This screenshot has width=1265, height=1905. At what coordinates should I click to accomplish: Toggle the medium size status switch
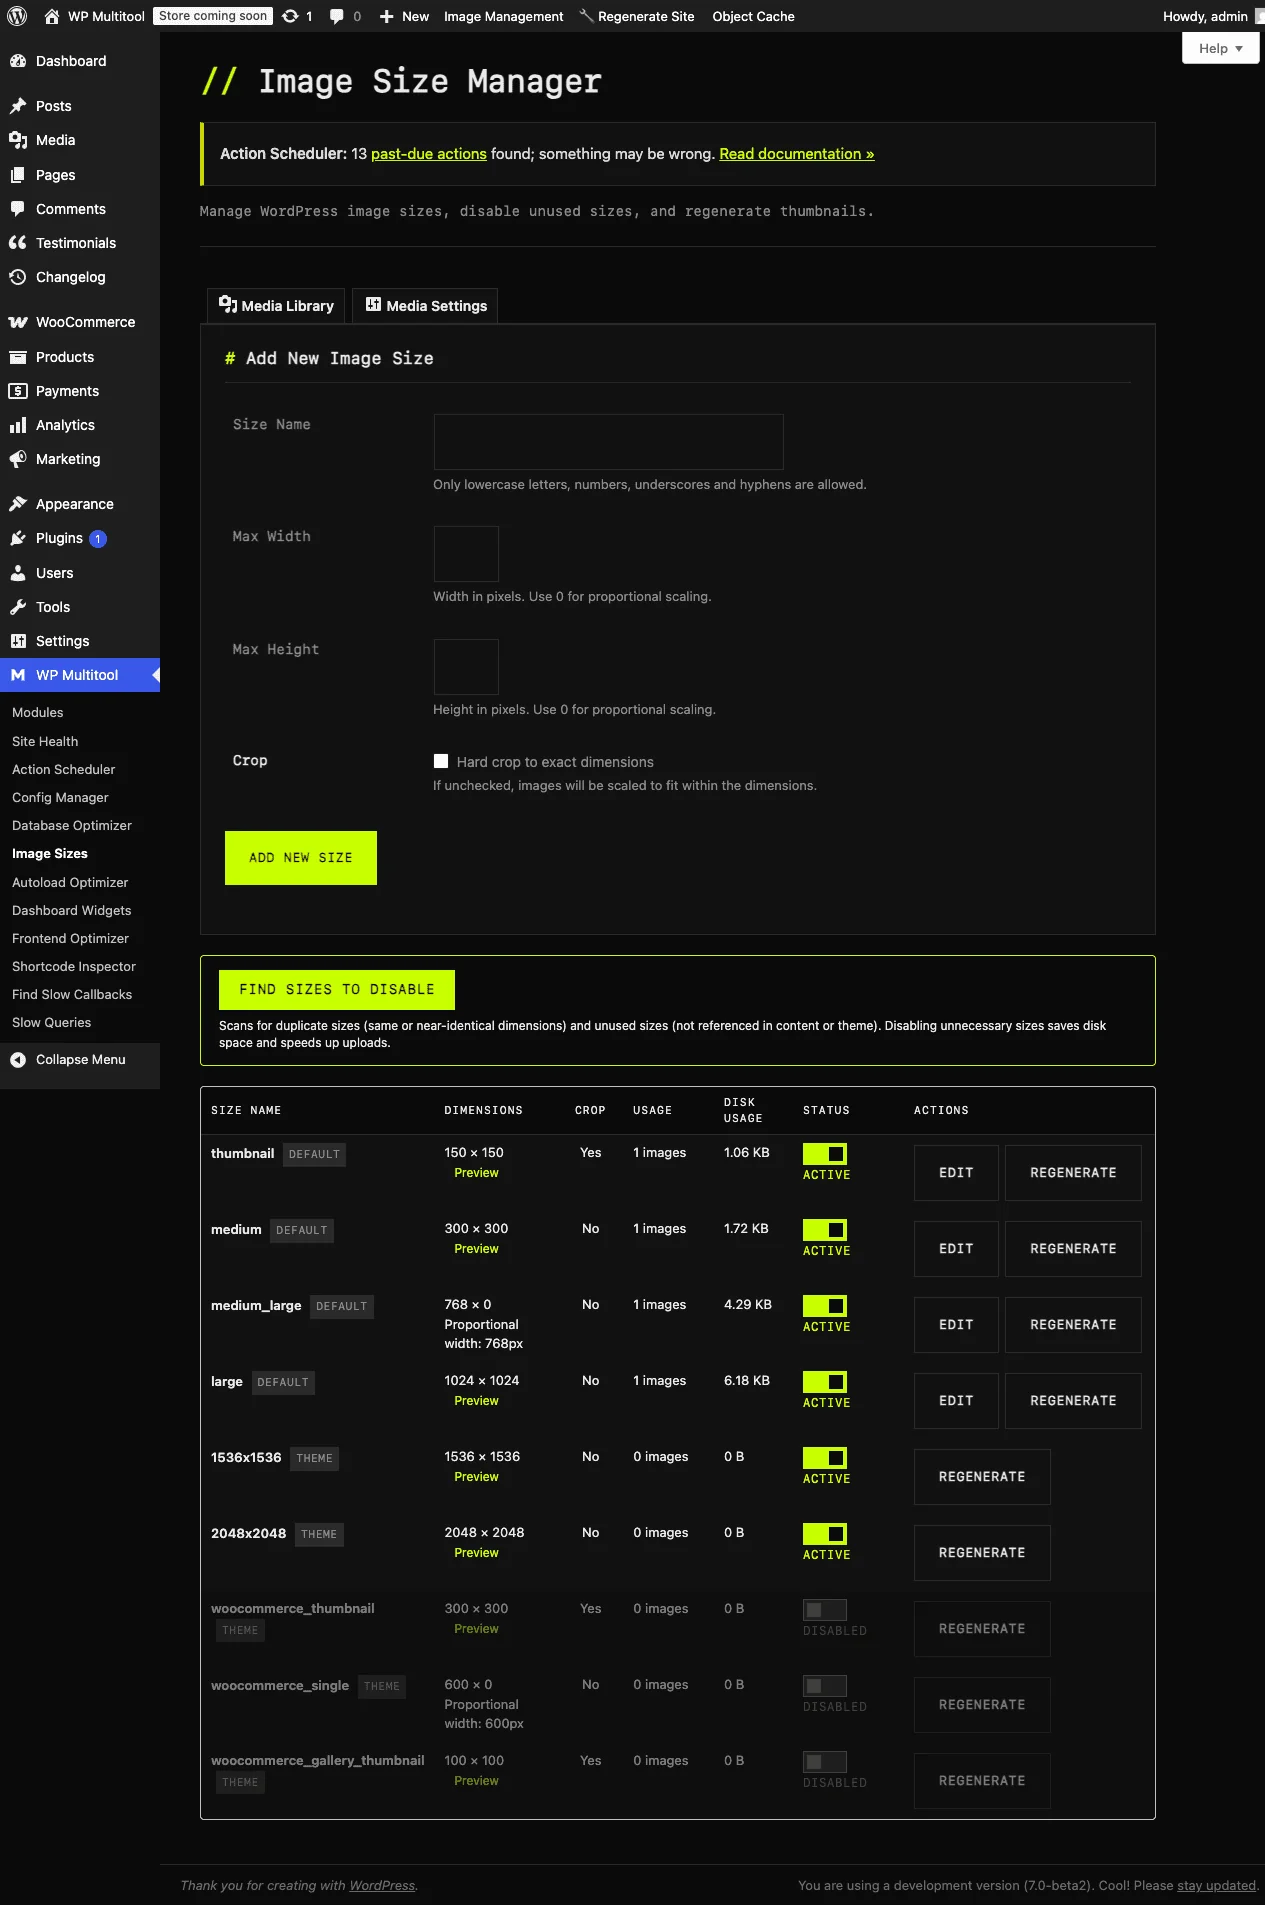click(x=825, y=1230)
